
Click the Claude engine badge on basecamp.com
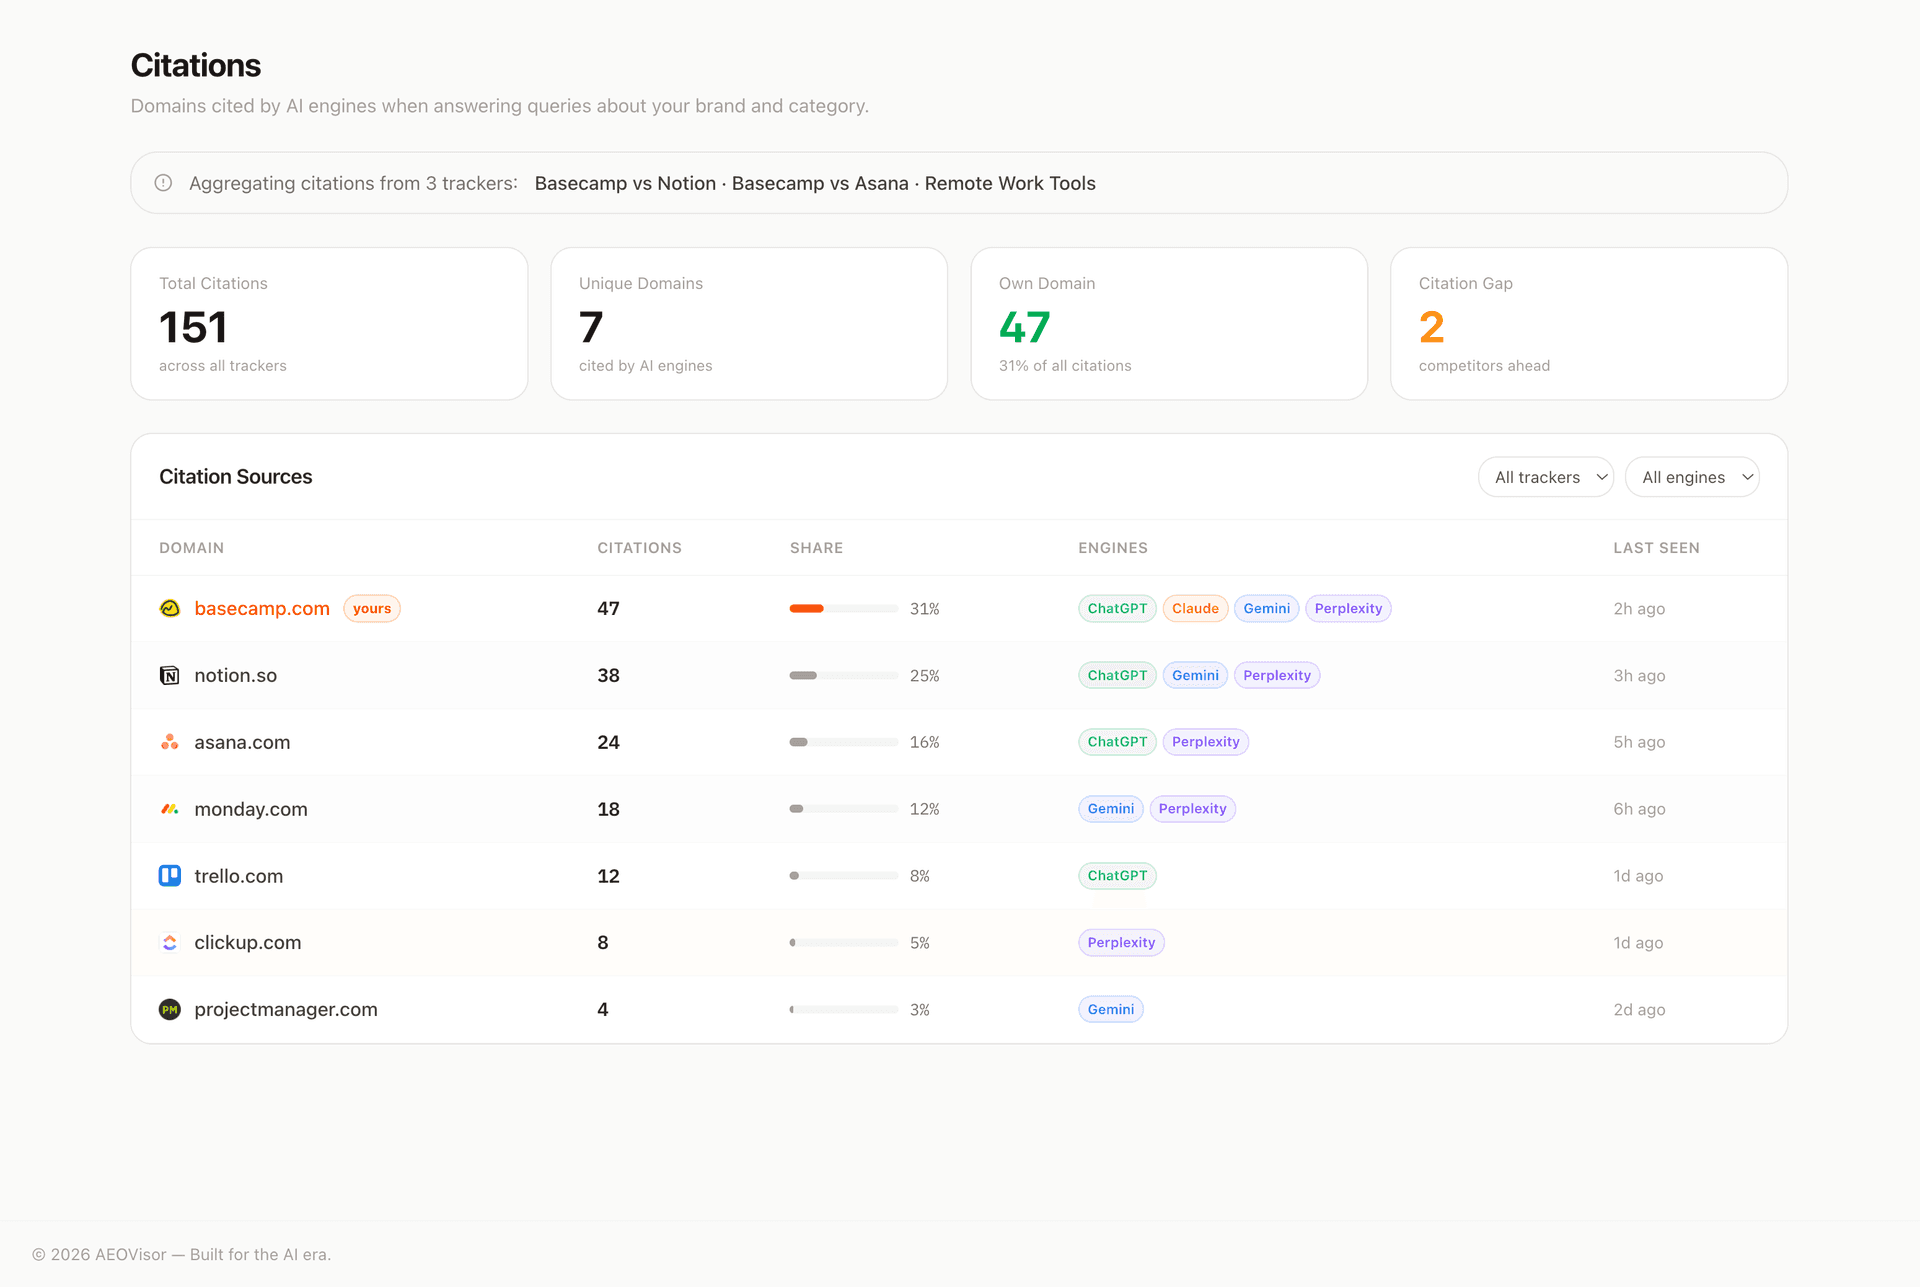(1195, 608)
